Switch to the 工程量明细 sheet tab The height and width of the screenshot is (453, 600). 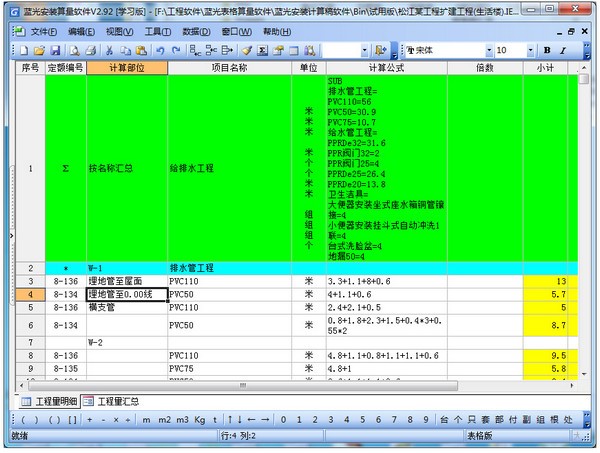pos(49,401)
